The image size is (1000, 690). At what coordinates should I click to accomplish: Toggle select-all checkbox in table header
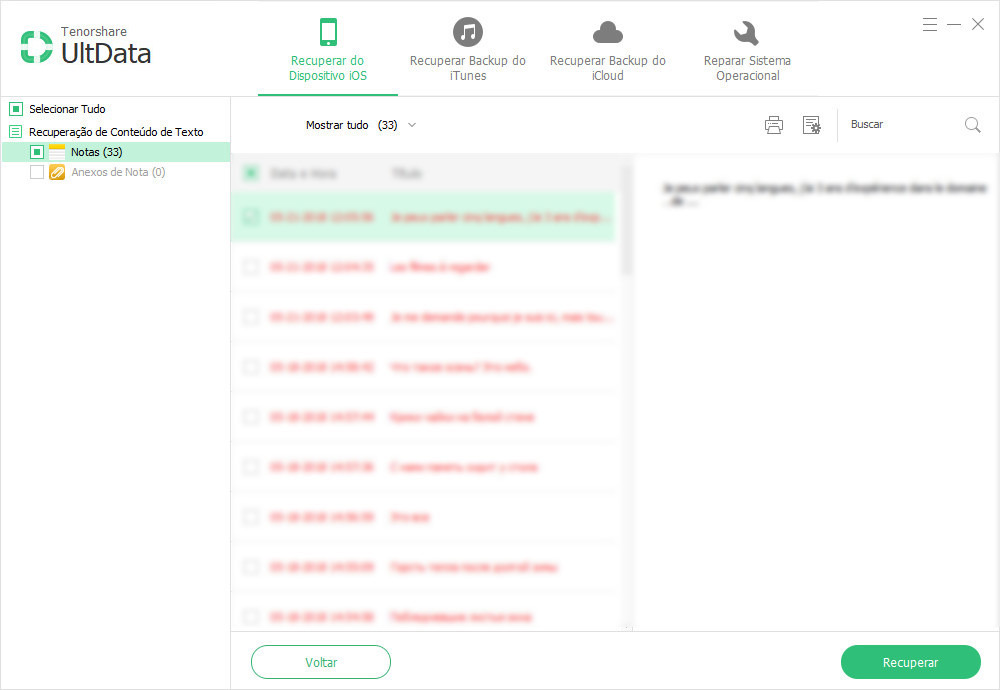251,173
